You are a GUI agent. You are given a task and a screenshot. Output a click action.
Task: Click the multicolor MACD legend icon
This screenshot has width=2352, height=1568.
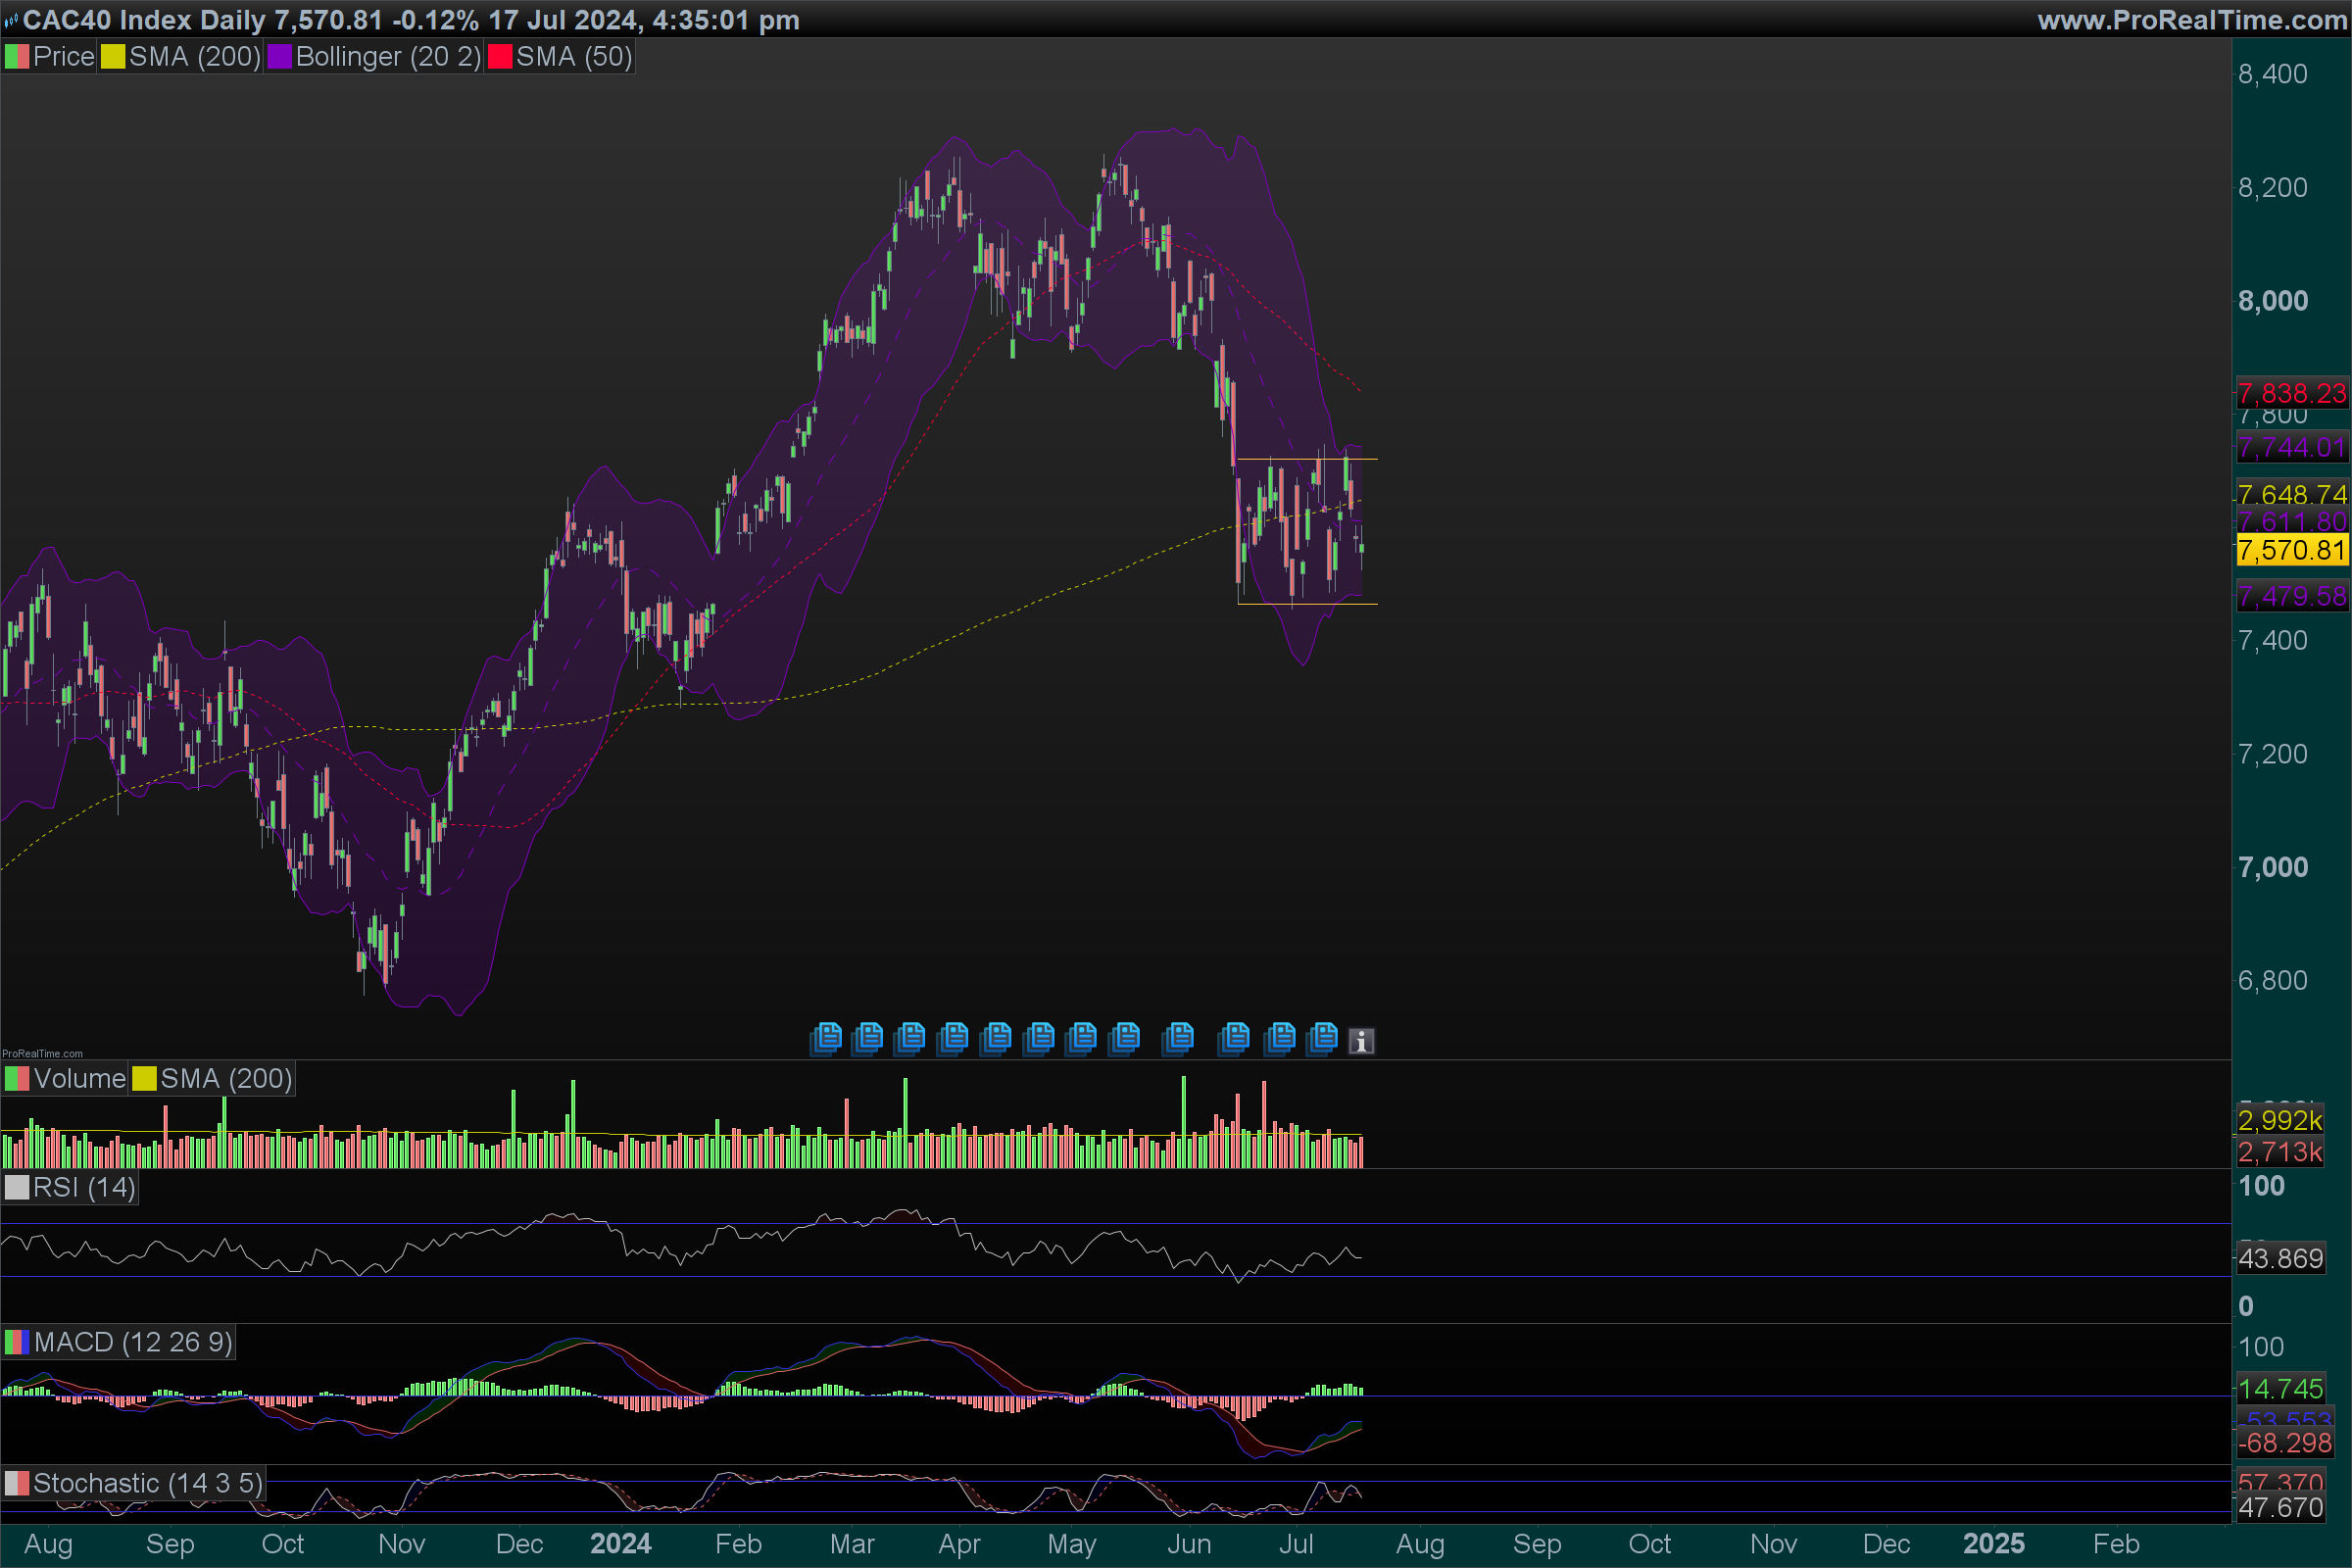pyautogui.click(x=17, y=1342)
